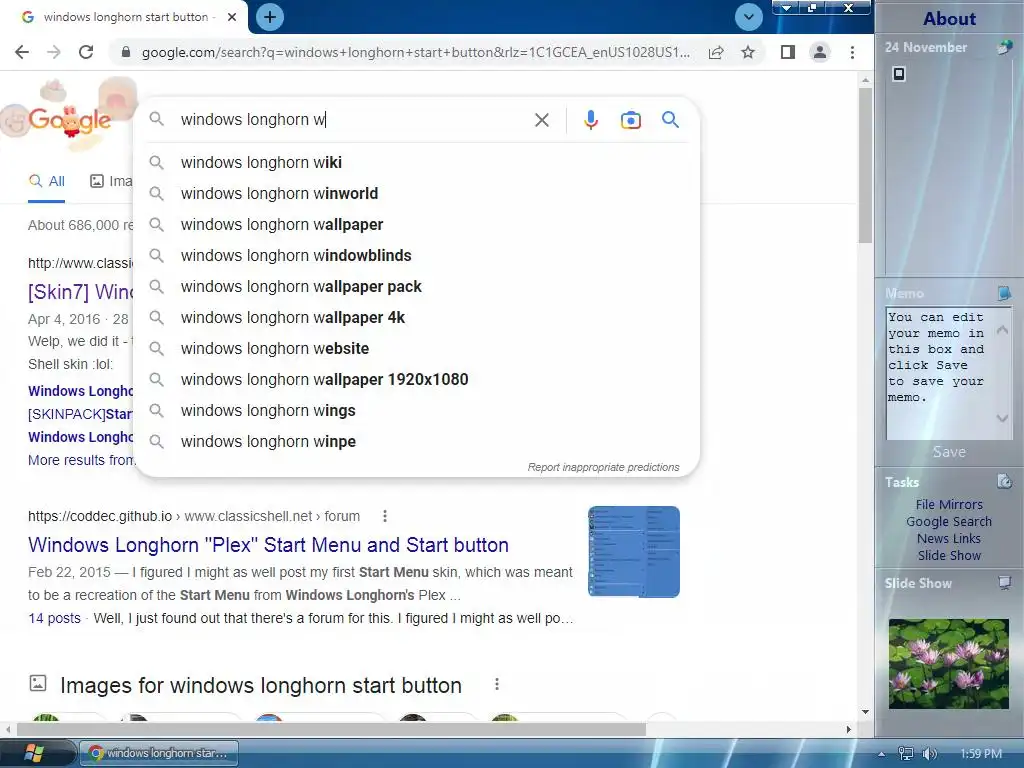Image resolution: width=1024 pixels, height=768 pixels.
Task: Choose suggestion windows longhorn winpe
Action: click(417, 441)
